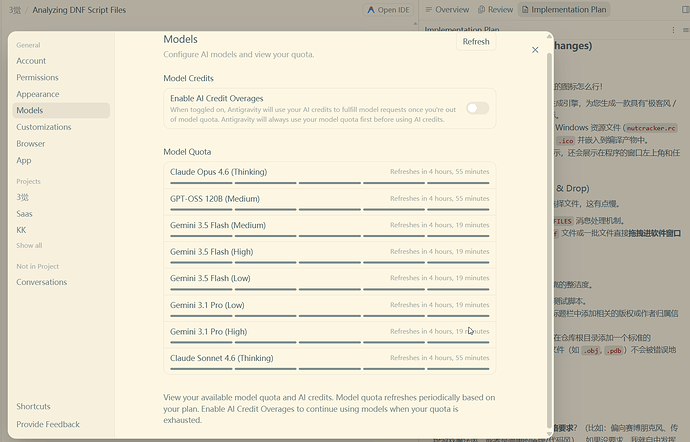Open the three-dot menu in Implementation Plan panel
The height and width of the screenshot is (442, 690).
tap(673, 30)
